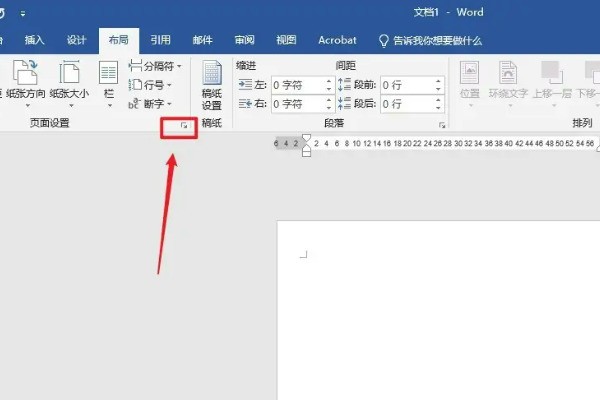Click the horizontal ruler at mark 20
This screenshot has width=600, height=400.
coord(407,144)
